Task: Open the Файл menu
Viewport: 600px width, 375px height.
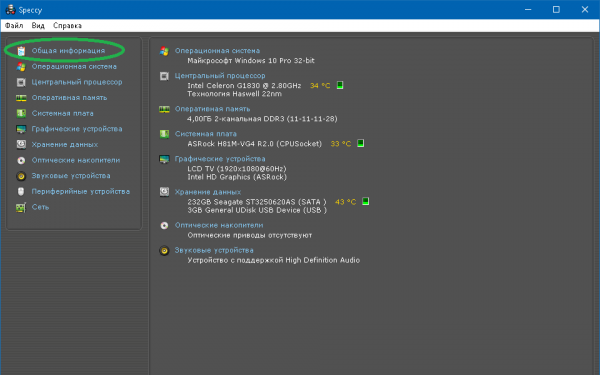Action: pyautogui.click(x=14, y=26)
